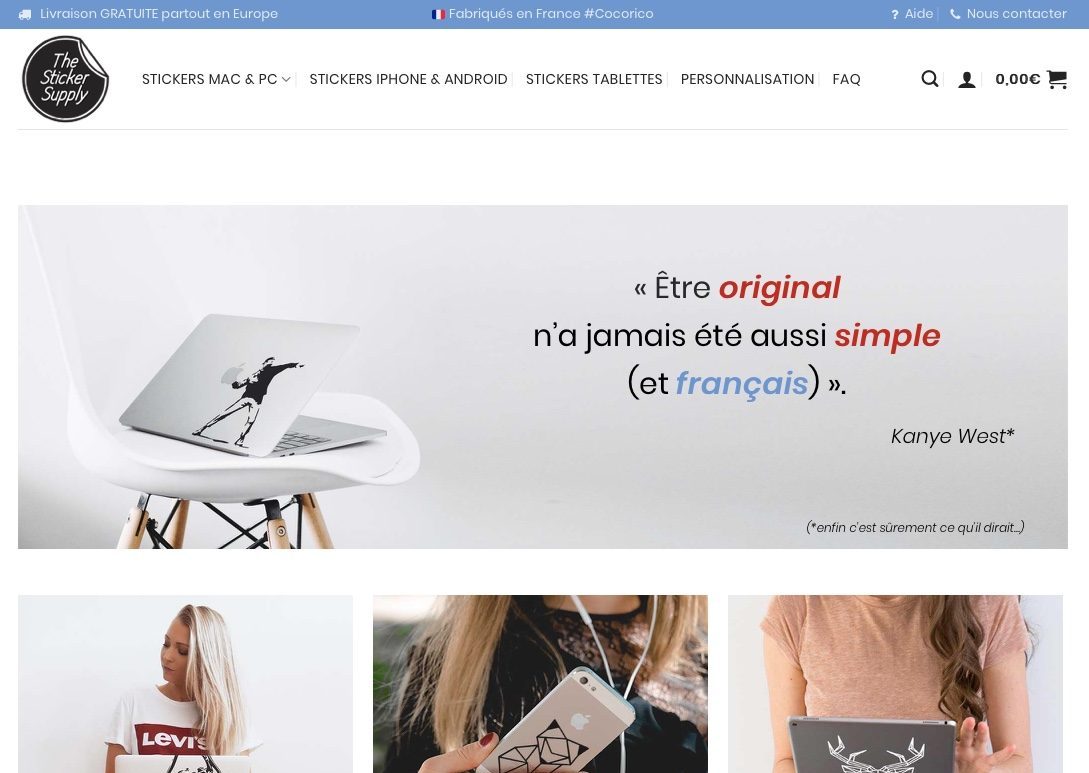Click the Nous contacter link

[x=1016, y=14]
